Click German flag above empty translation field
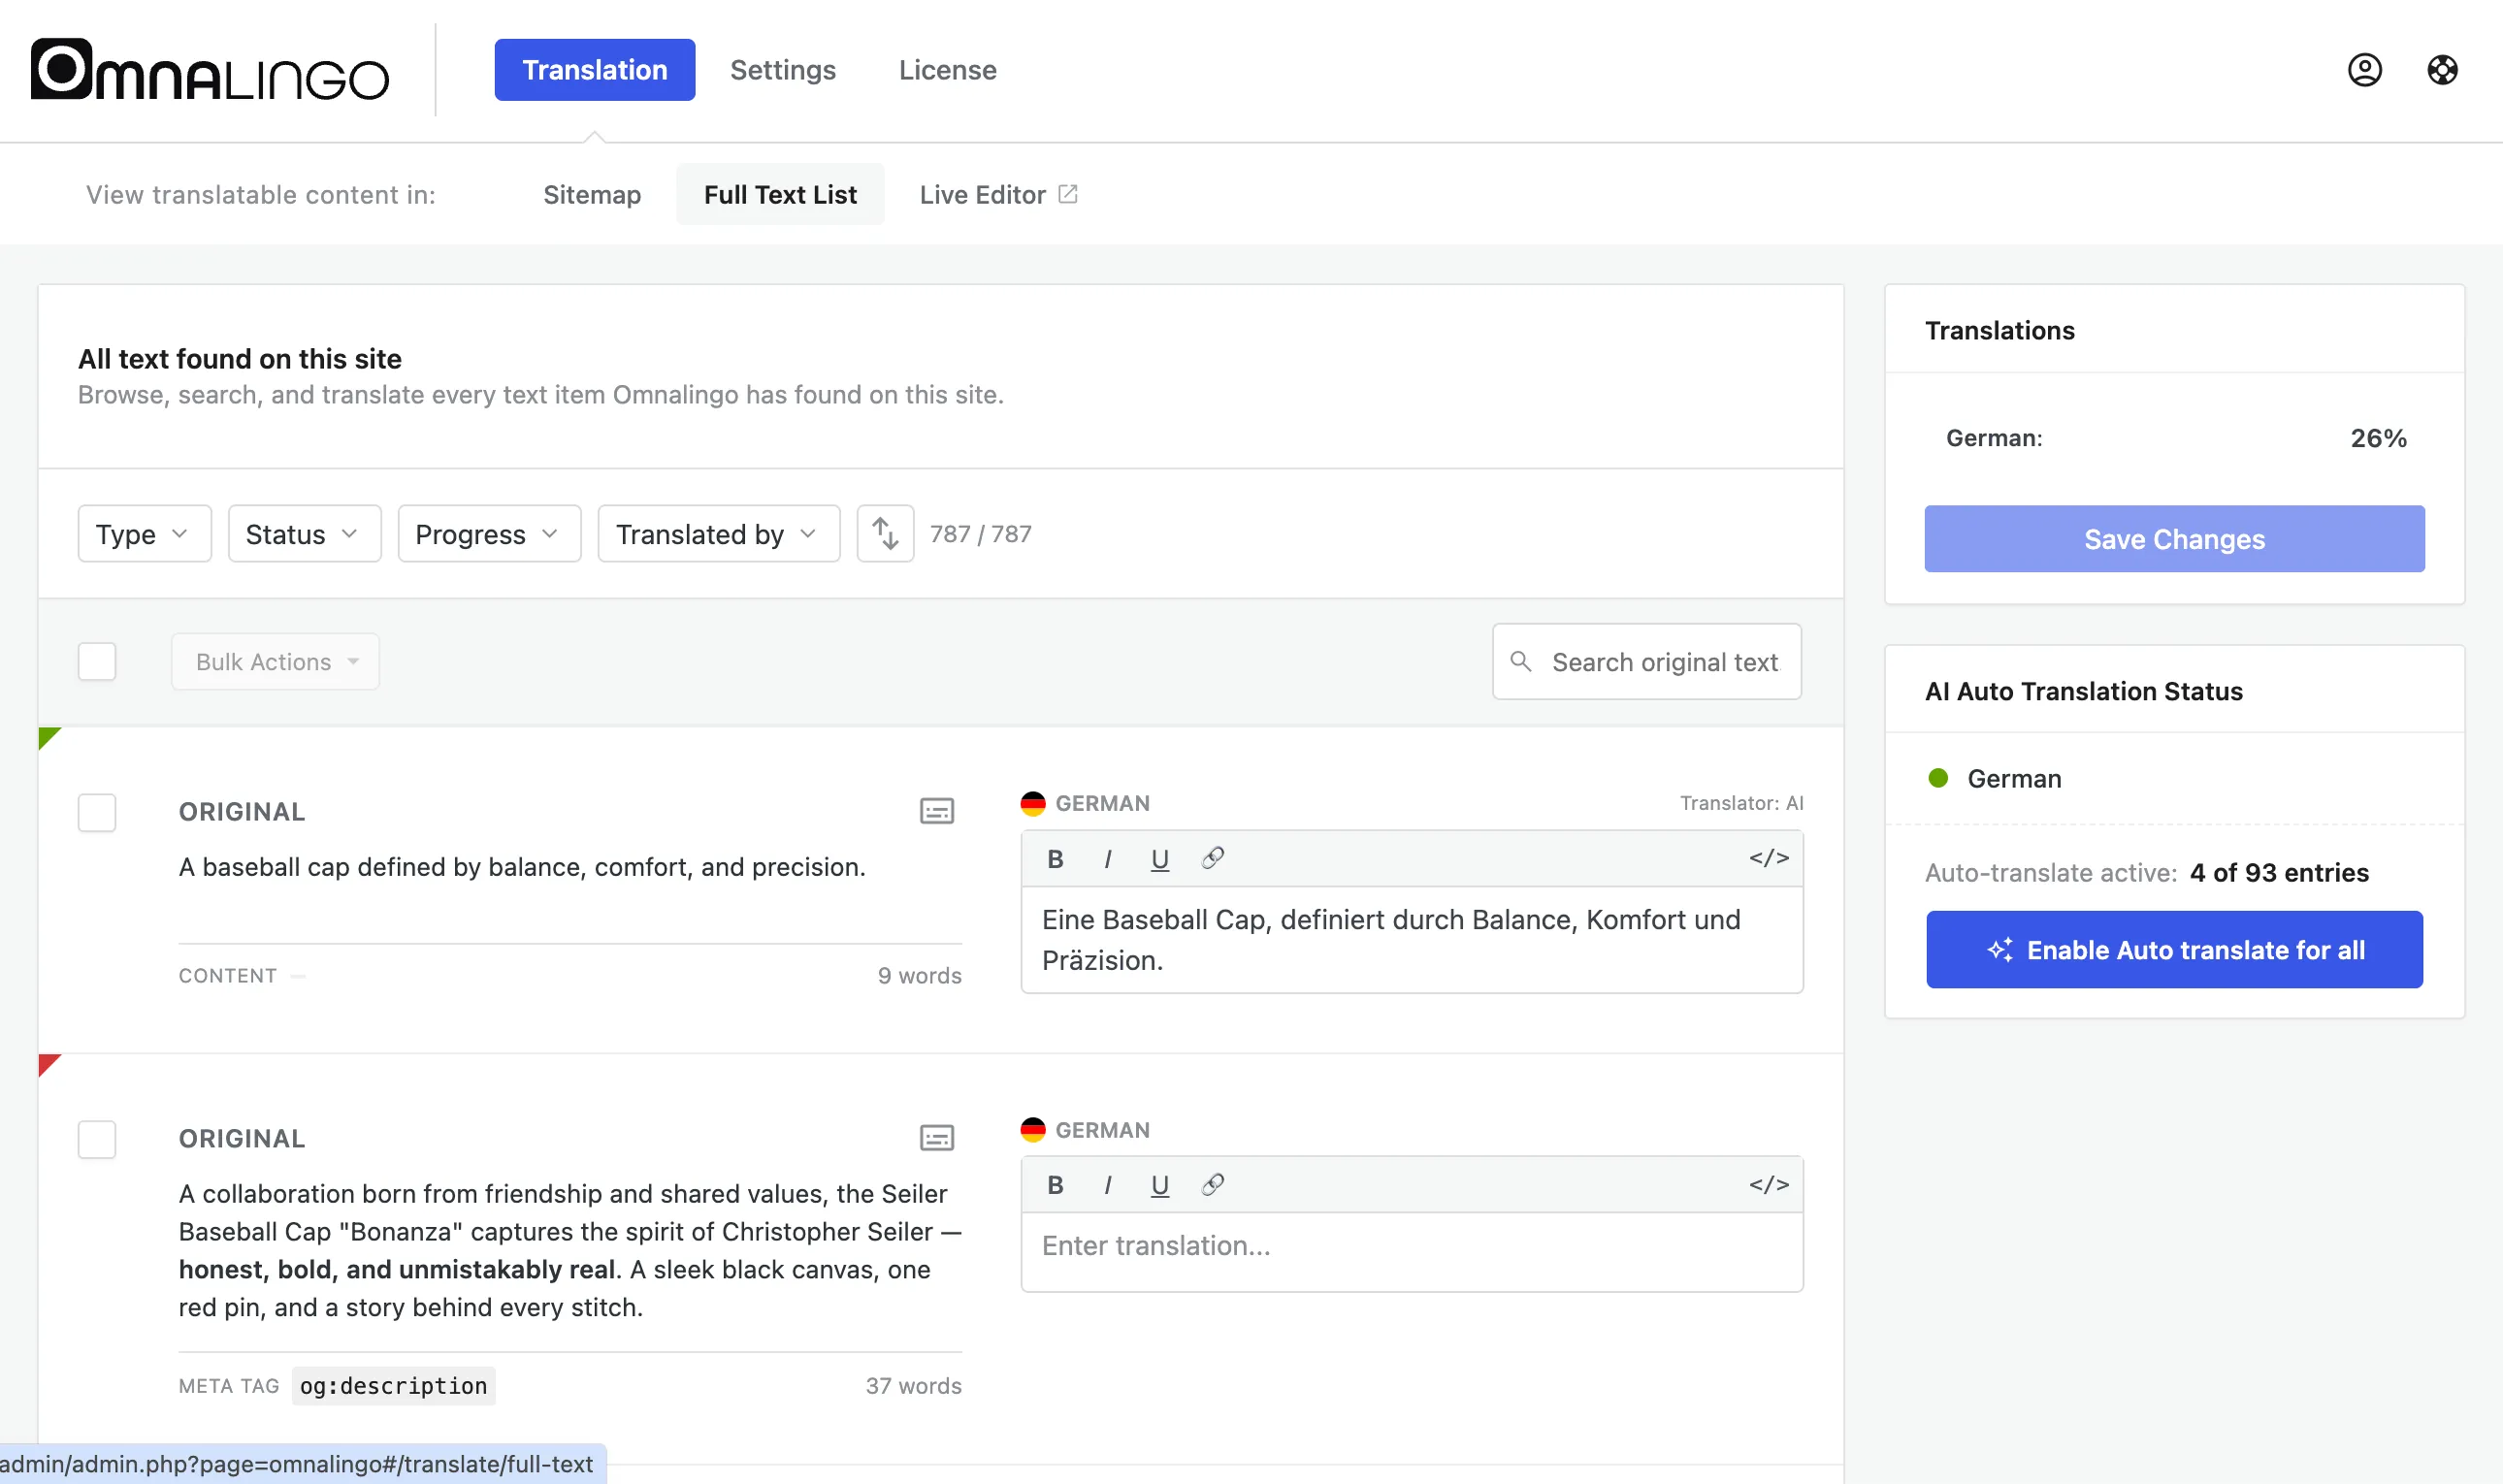This screenshot has width=2503, height=1484. [1033, 1130]
